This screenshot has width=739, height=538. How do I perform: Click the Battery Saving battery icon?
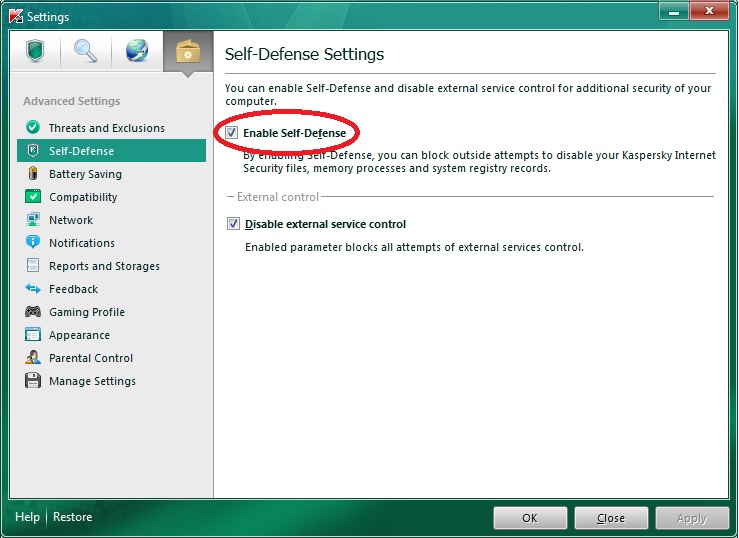click(x=33, y=173)
